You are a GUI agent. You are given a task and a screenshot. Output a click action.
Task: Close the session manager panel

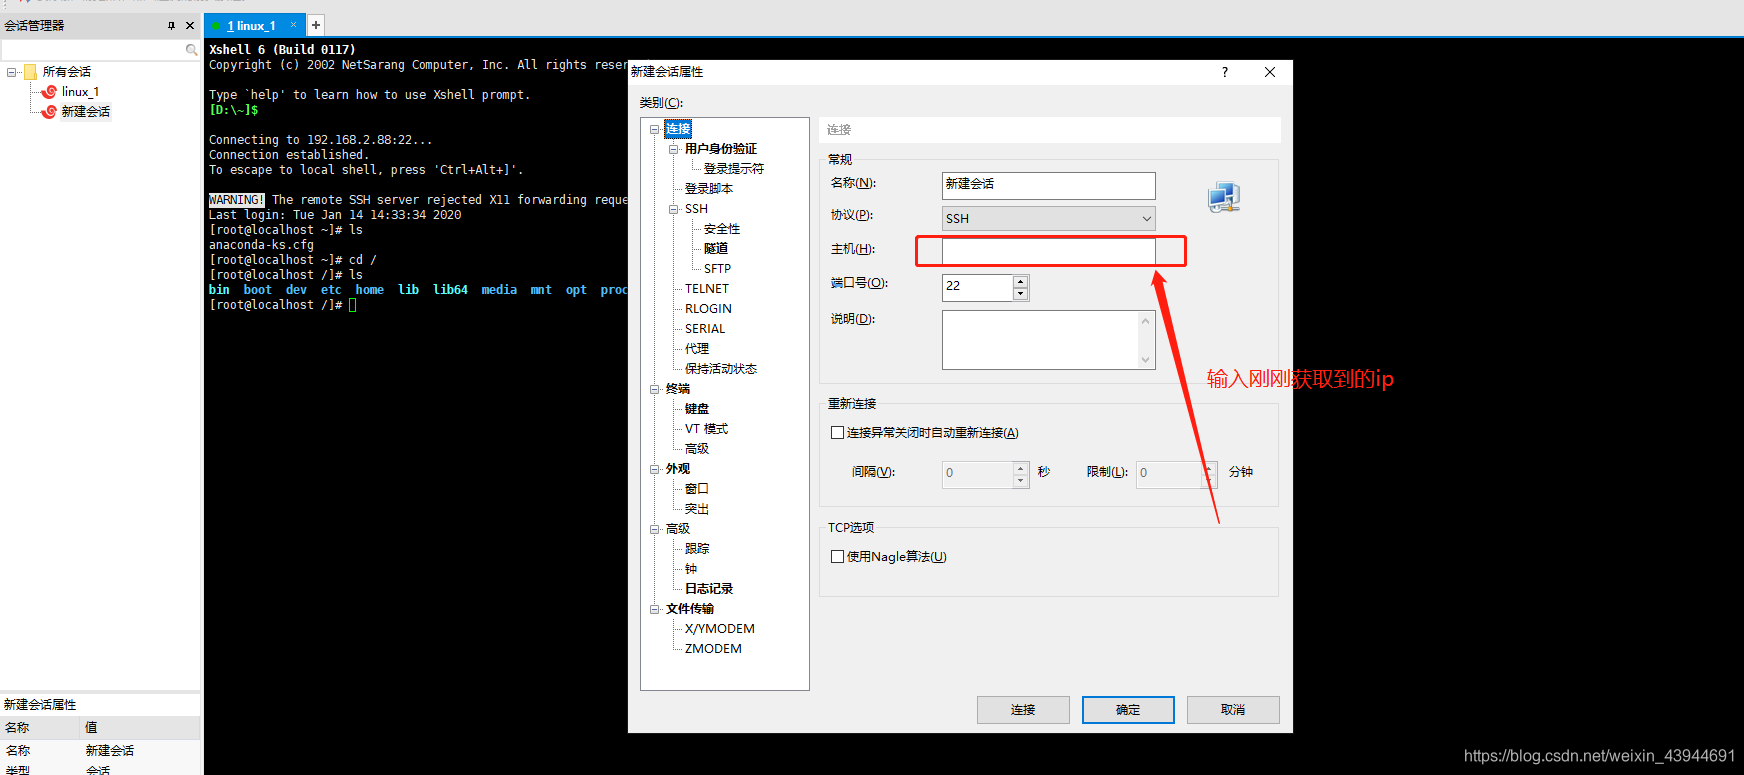[190, 25]
